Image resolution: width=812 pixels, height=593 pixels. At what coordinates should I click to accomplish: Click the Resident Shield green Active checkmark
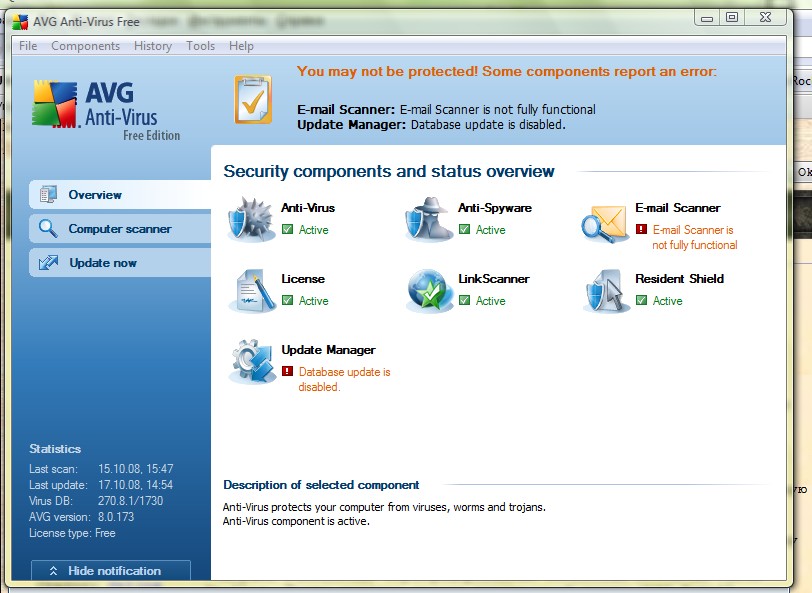pos(641,300)
